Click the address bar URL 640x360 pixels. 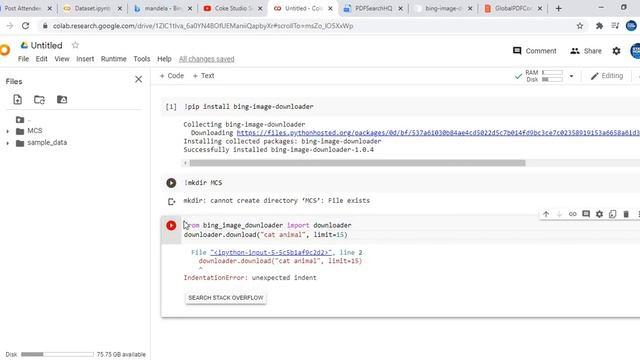tap(203, 26)
